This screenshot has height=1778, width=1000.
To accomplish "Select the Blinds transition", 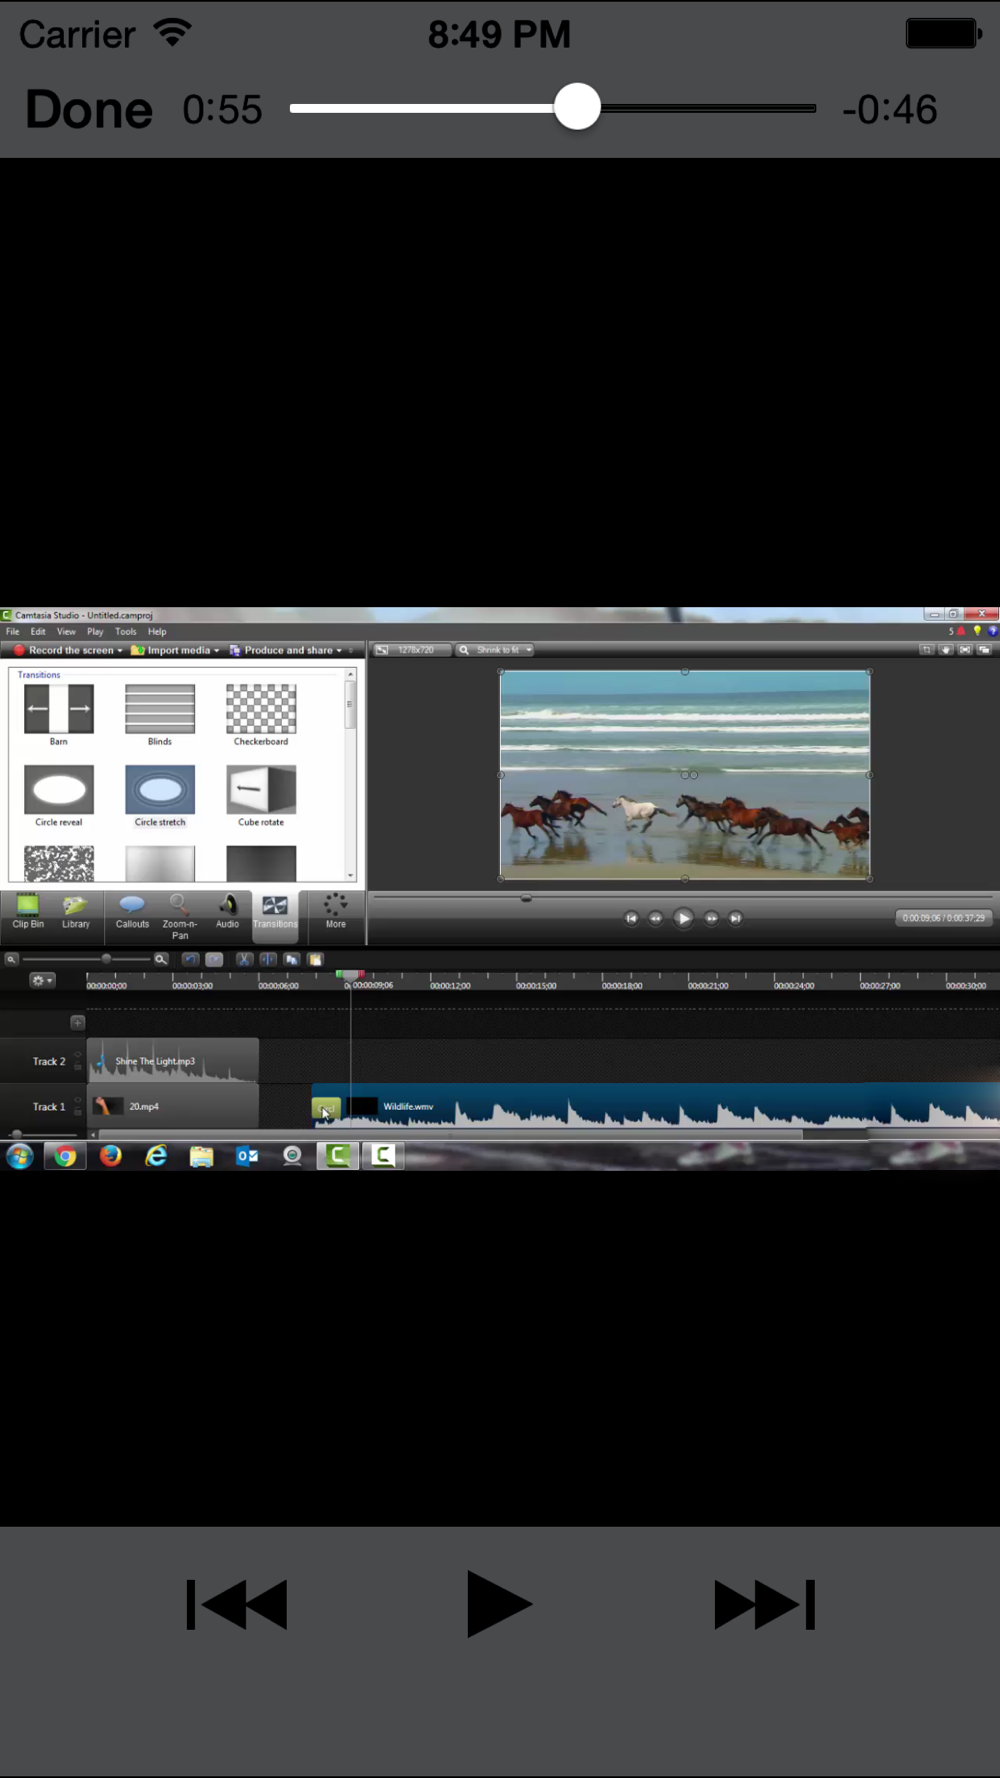I will point(160,708).
